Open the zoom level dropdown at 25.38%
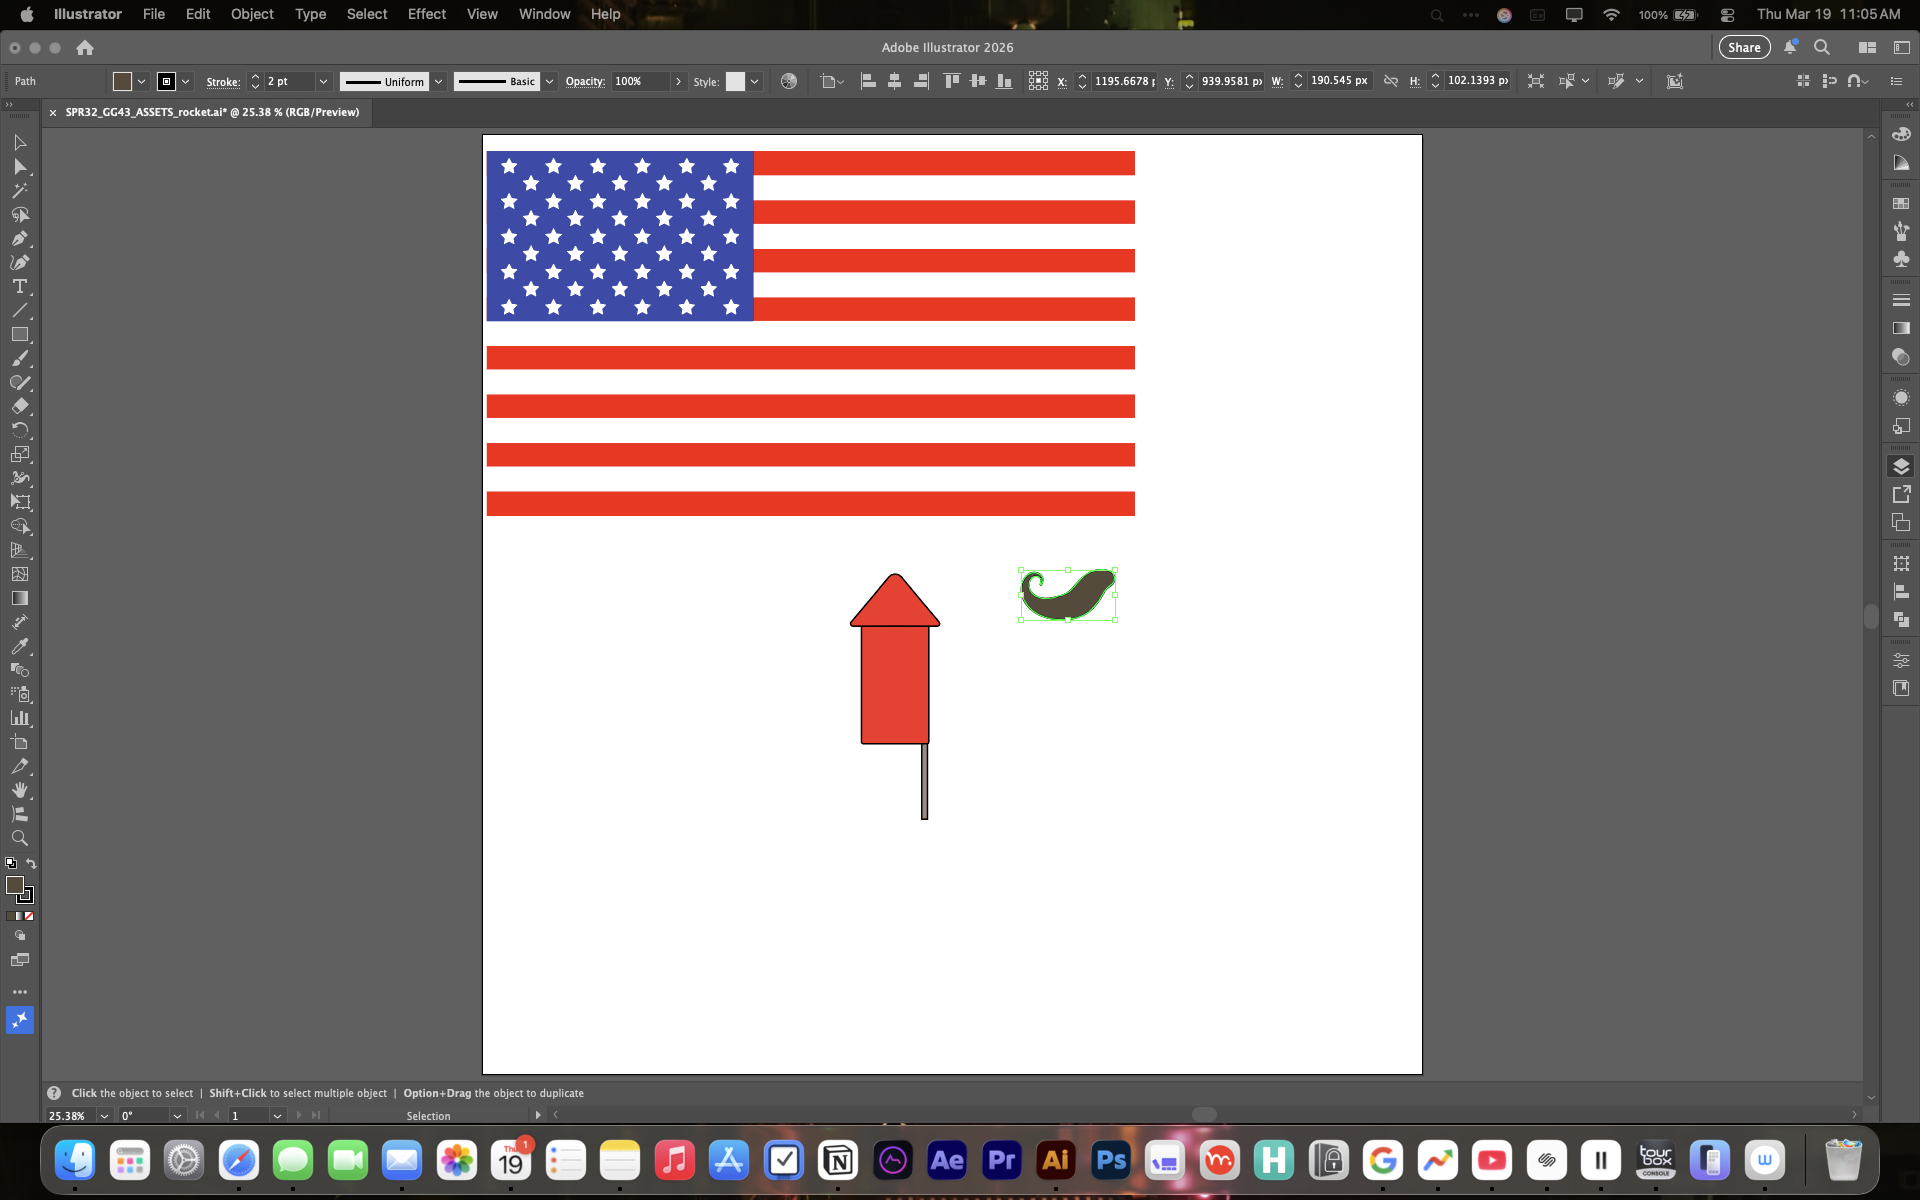This screenshot has width=1920, height=1200. click(104, 1116)
